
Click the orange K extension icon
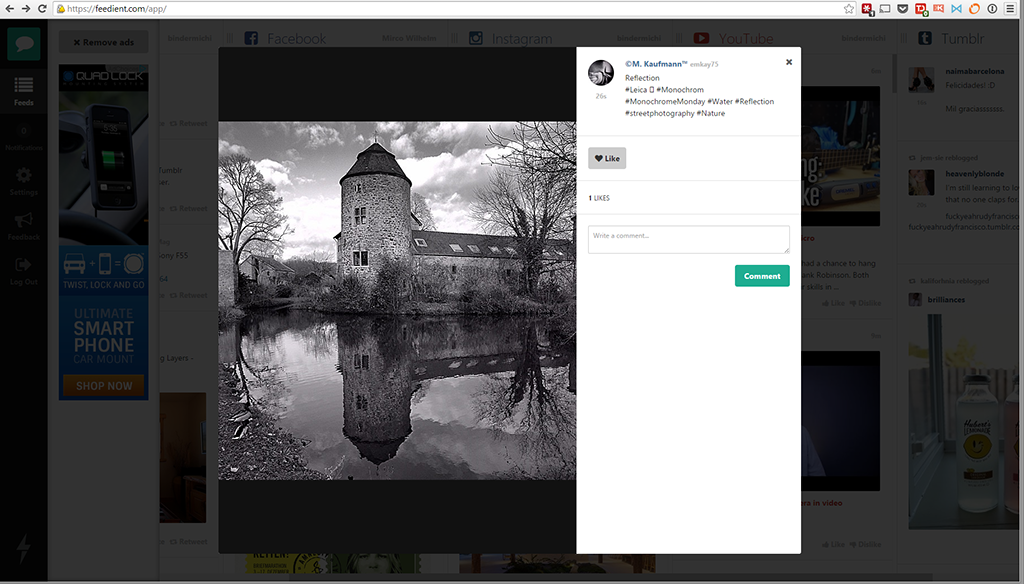938,8
